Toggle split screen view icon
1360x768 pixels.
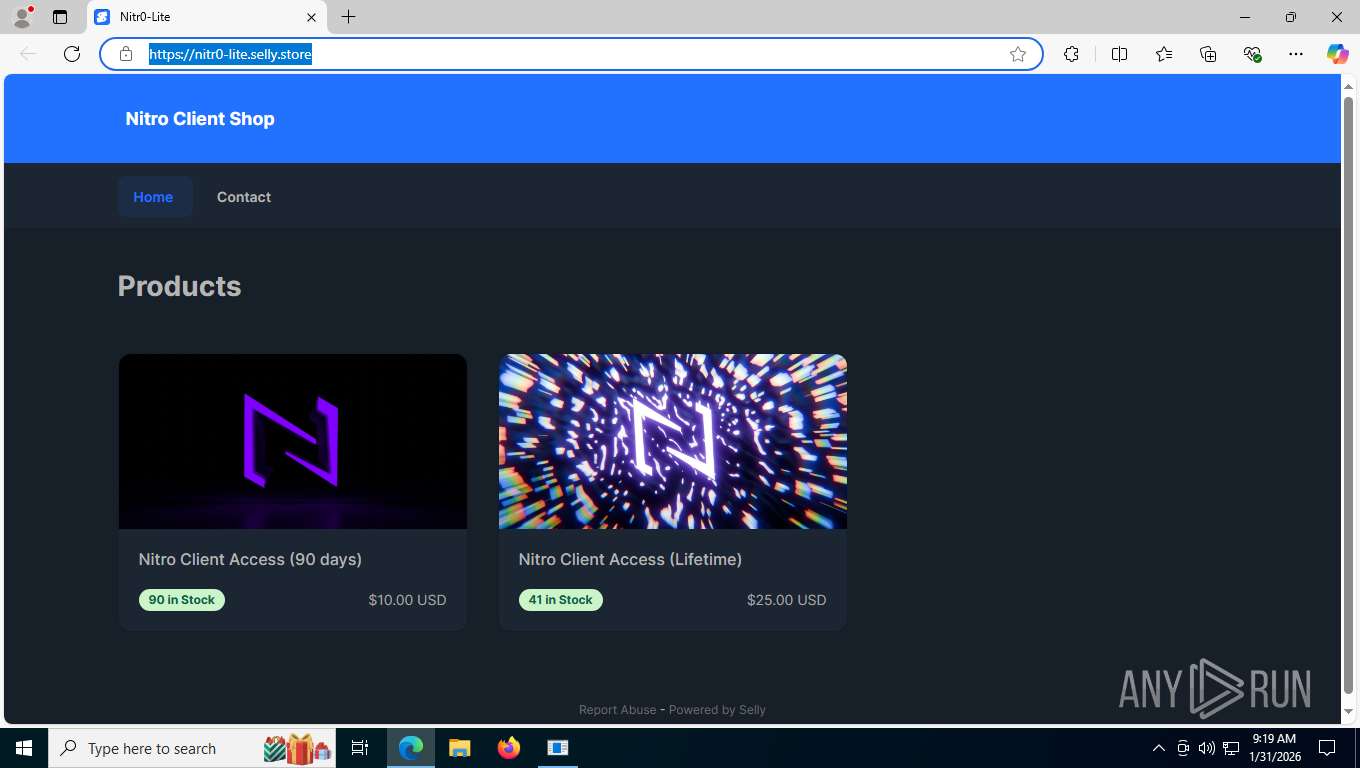(x=1120, y=54)
